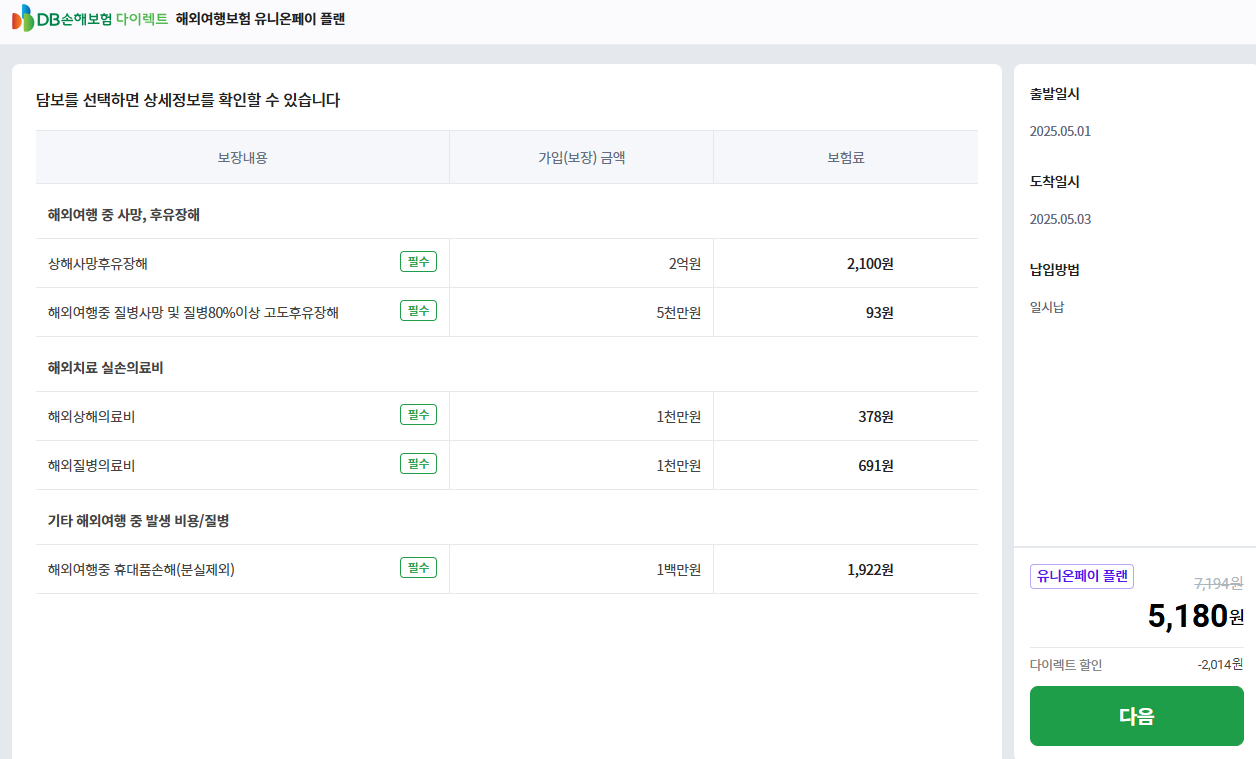This screenshot has width=1256, height=759.
Task: Click the 1,922원 premium value
Action: (870, 570)
